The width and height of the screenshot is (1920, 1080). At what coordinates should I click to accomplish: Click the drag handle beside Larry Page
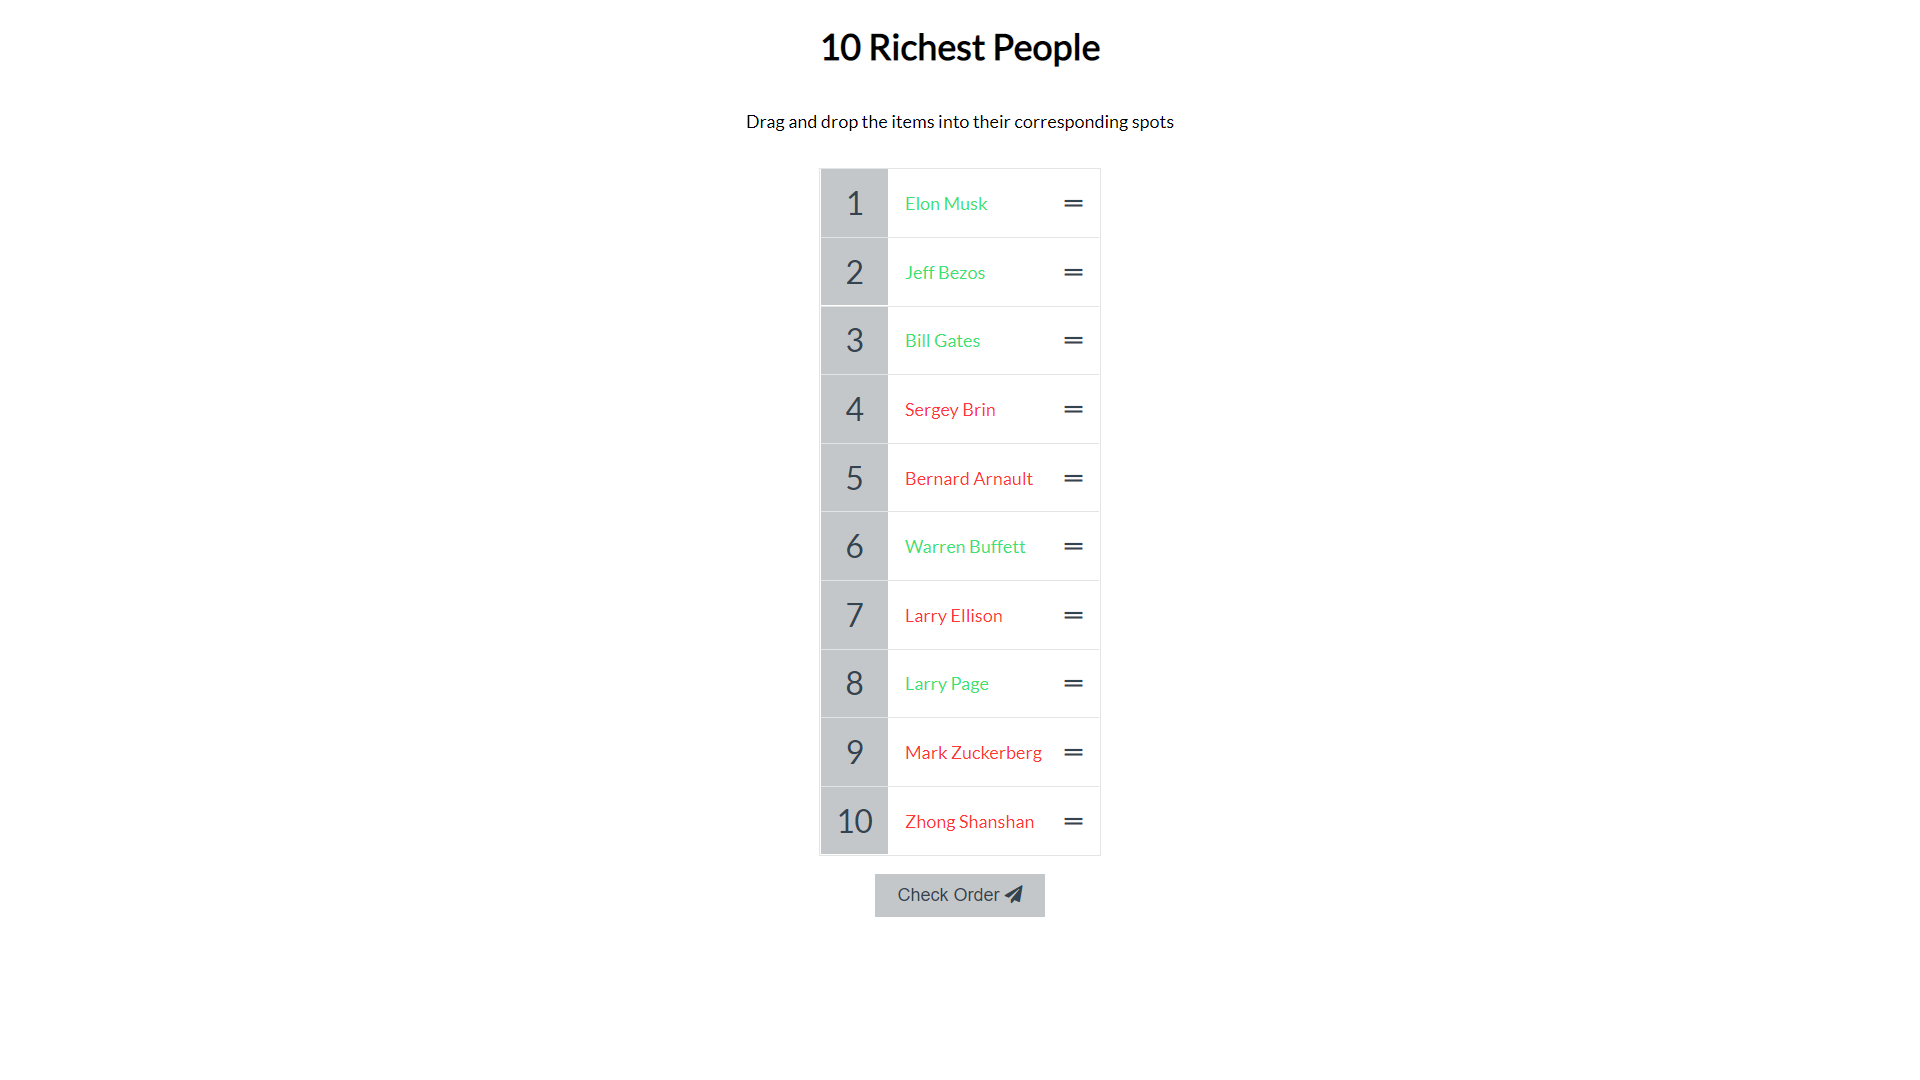coord(1073,684)
